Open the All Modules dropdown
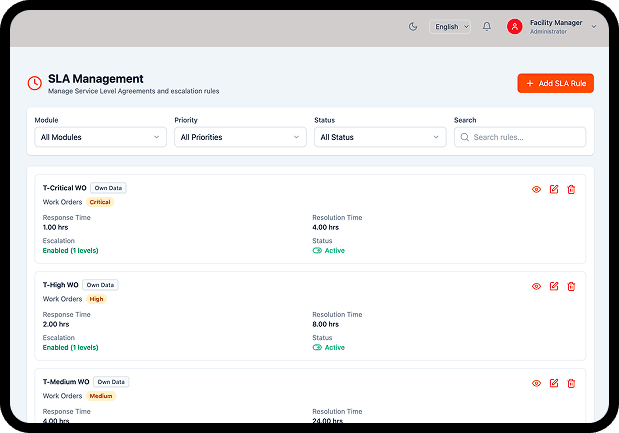Screen dimensions: 619x433 pos(101,137)
